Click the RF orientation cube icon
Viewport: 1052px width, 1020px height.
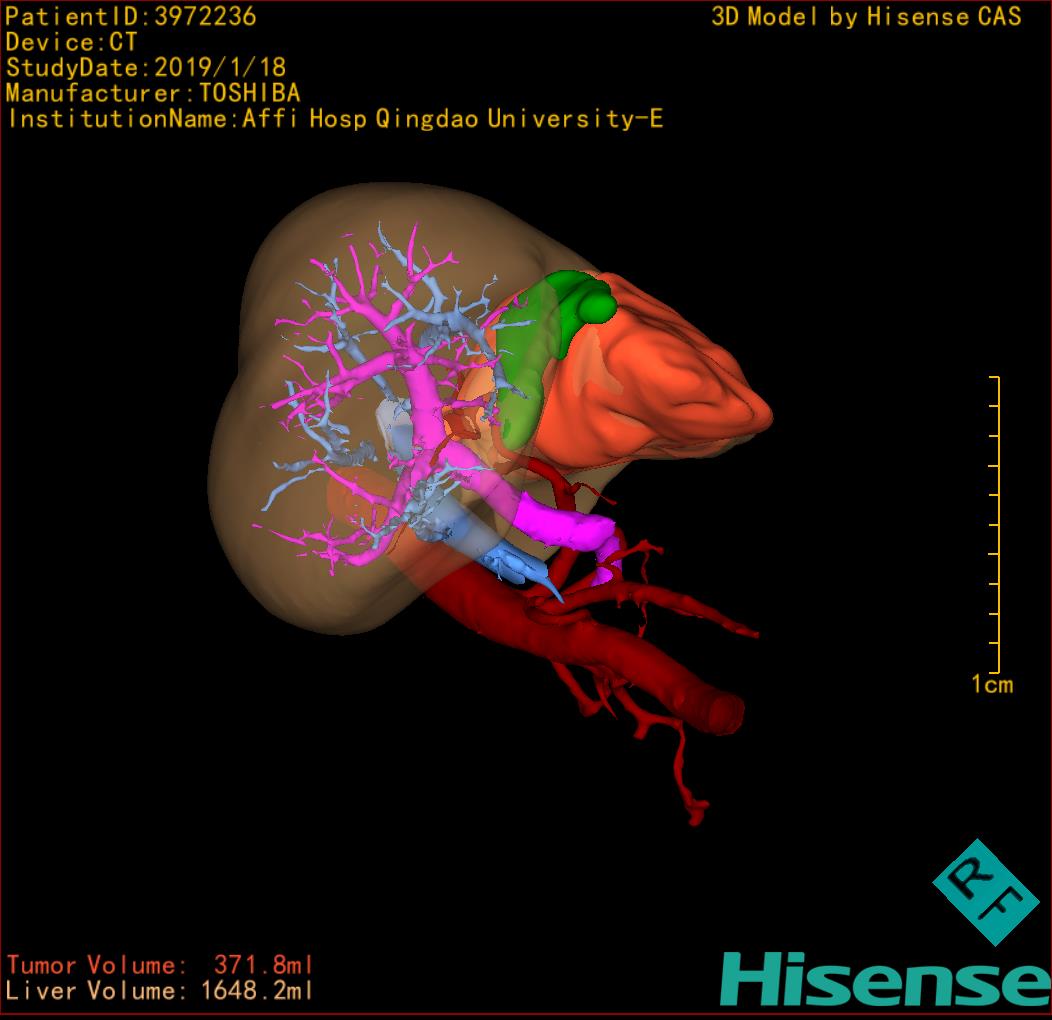click(x=985, y=892)
